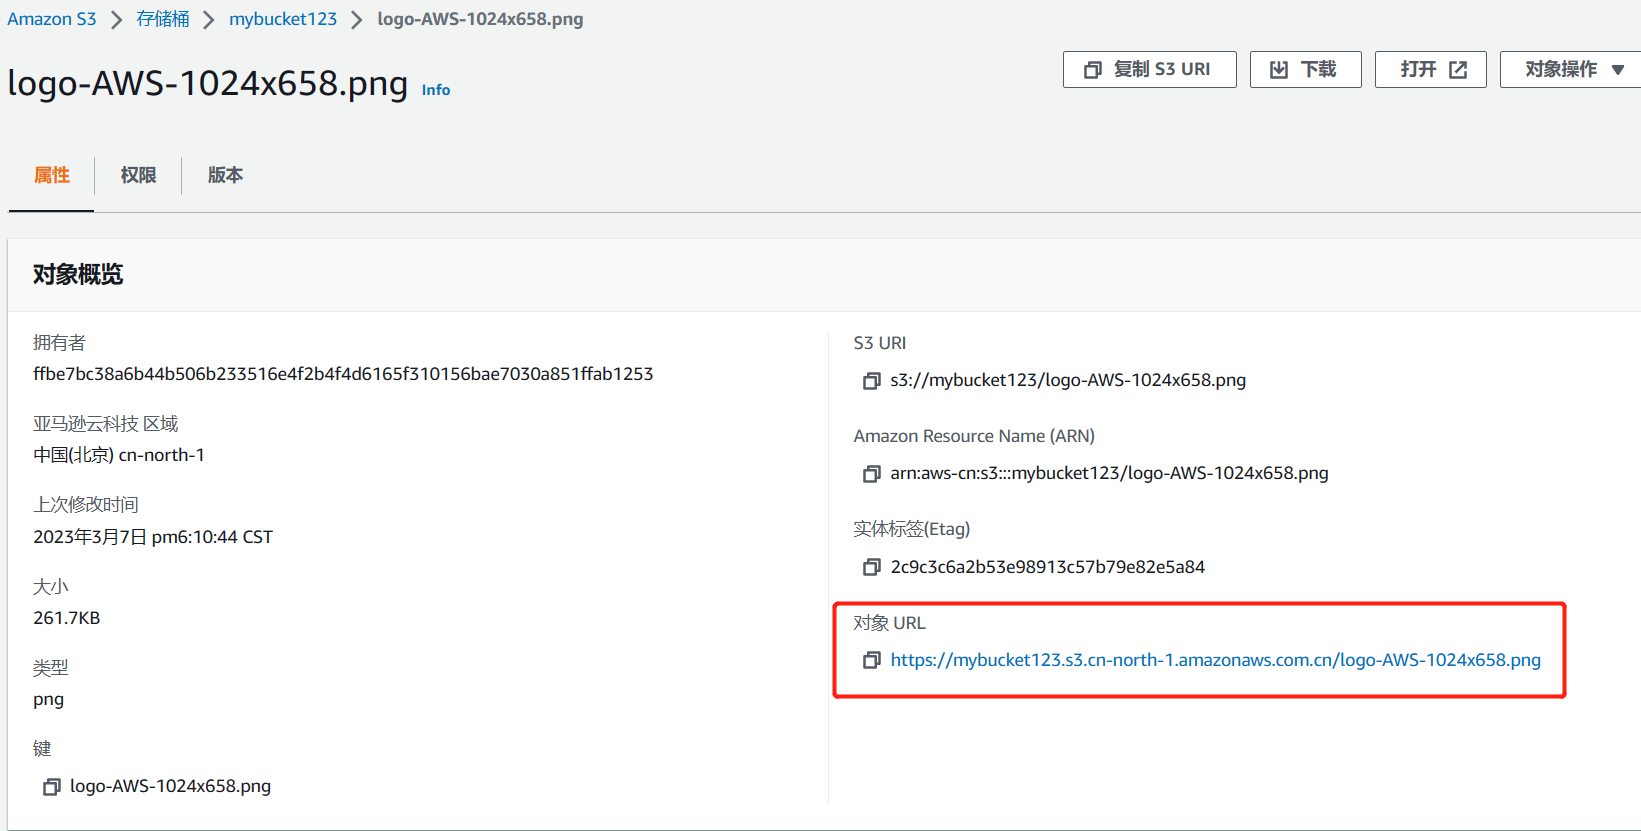
Task: Open the object URL hyperlink
Action: [1215, 660]
